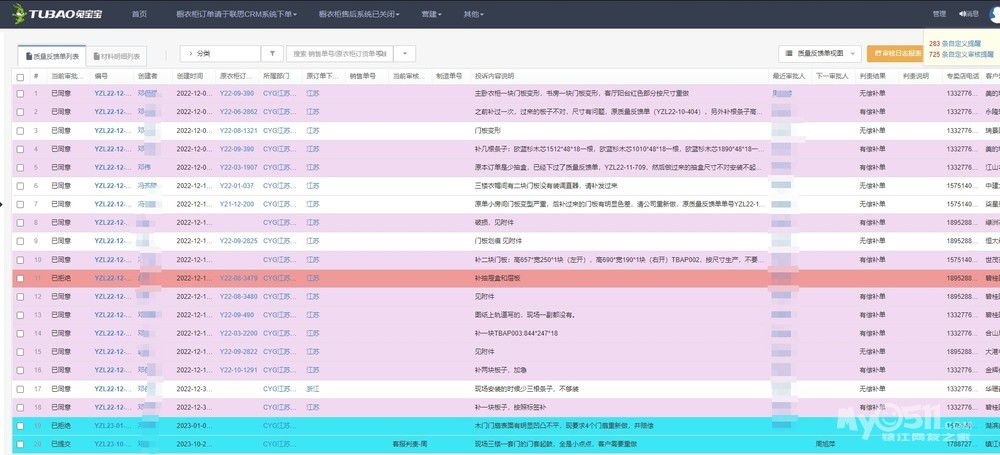Image resolution: width=1000 pixels, height=455 pixels.
Task: Open the 质量反馈单视图 view dropdown
Action: pos(819,54)
